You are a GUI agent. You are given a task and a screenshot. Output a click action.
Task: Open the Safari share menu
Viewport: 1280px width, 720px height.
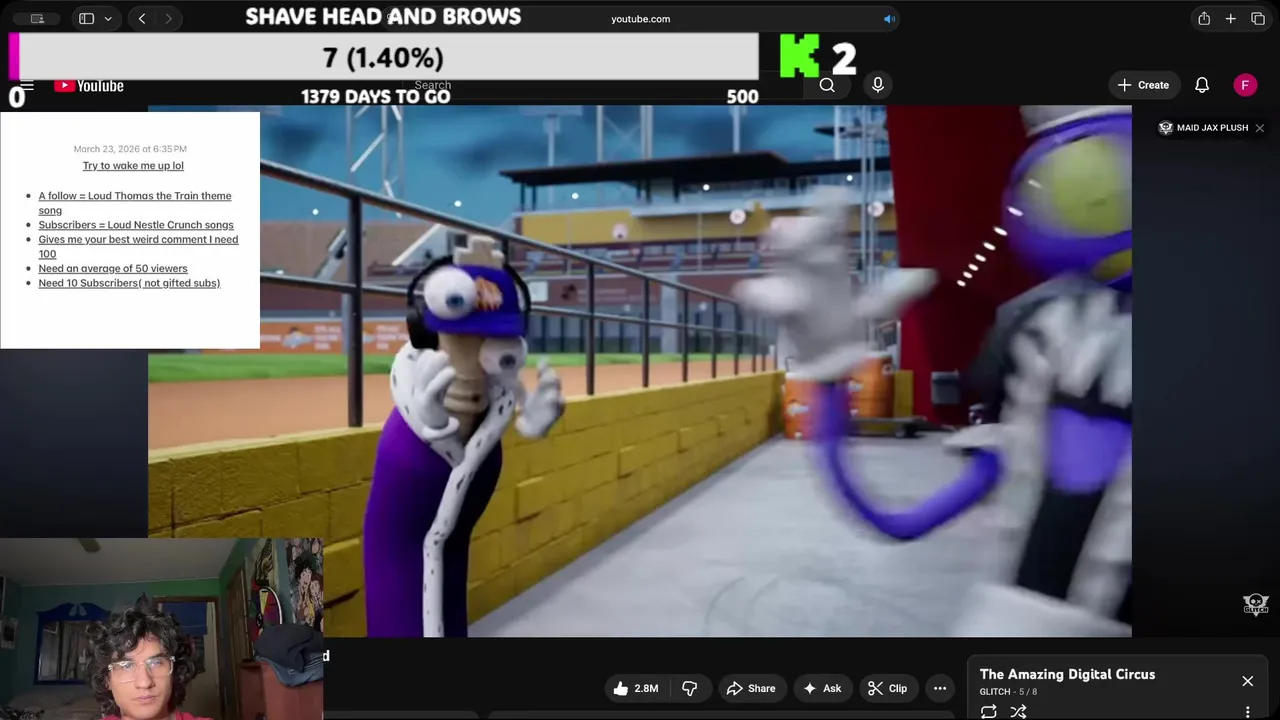[x=1204, y=18]
